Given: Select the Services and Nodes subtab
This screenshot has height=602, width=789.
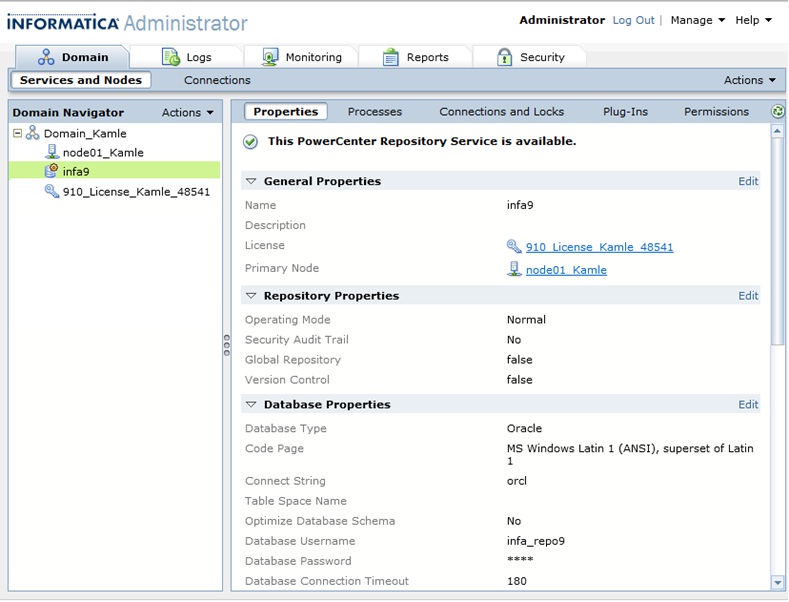Looking at the screenshot, I should click(x=81, y=80).
